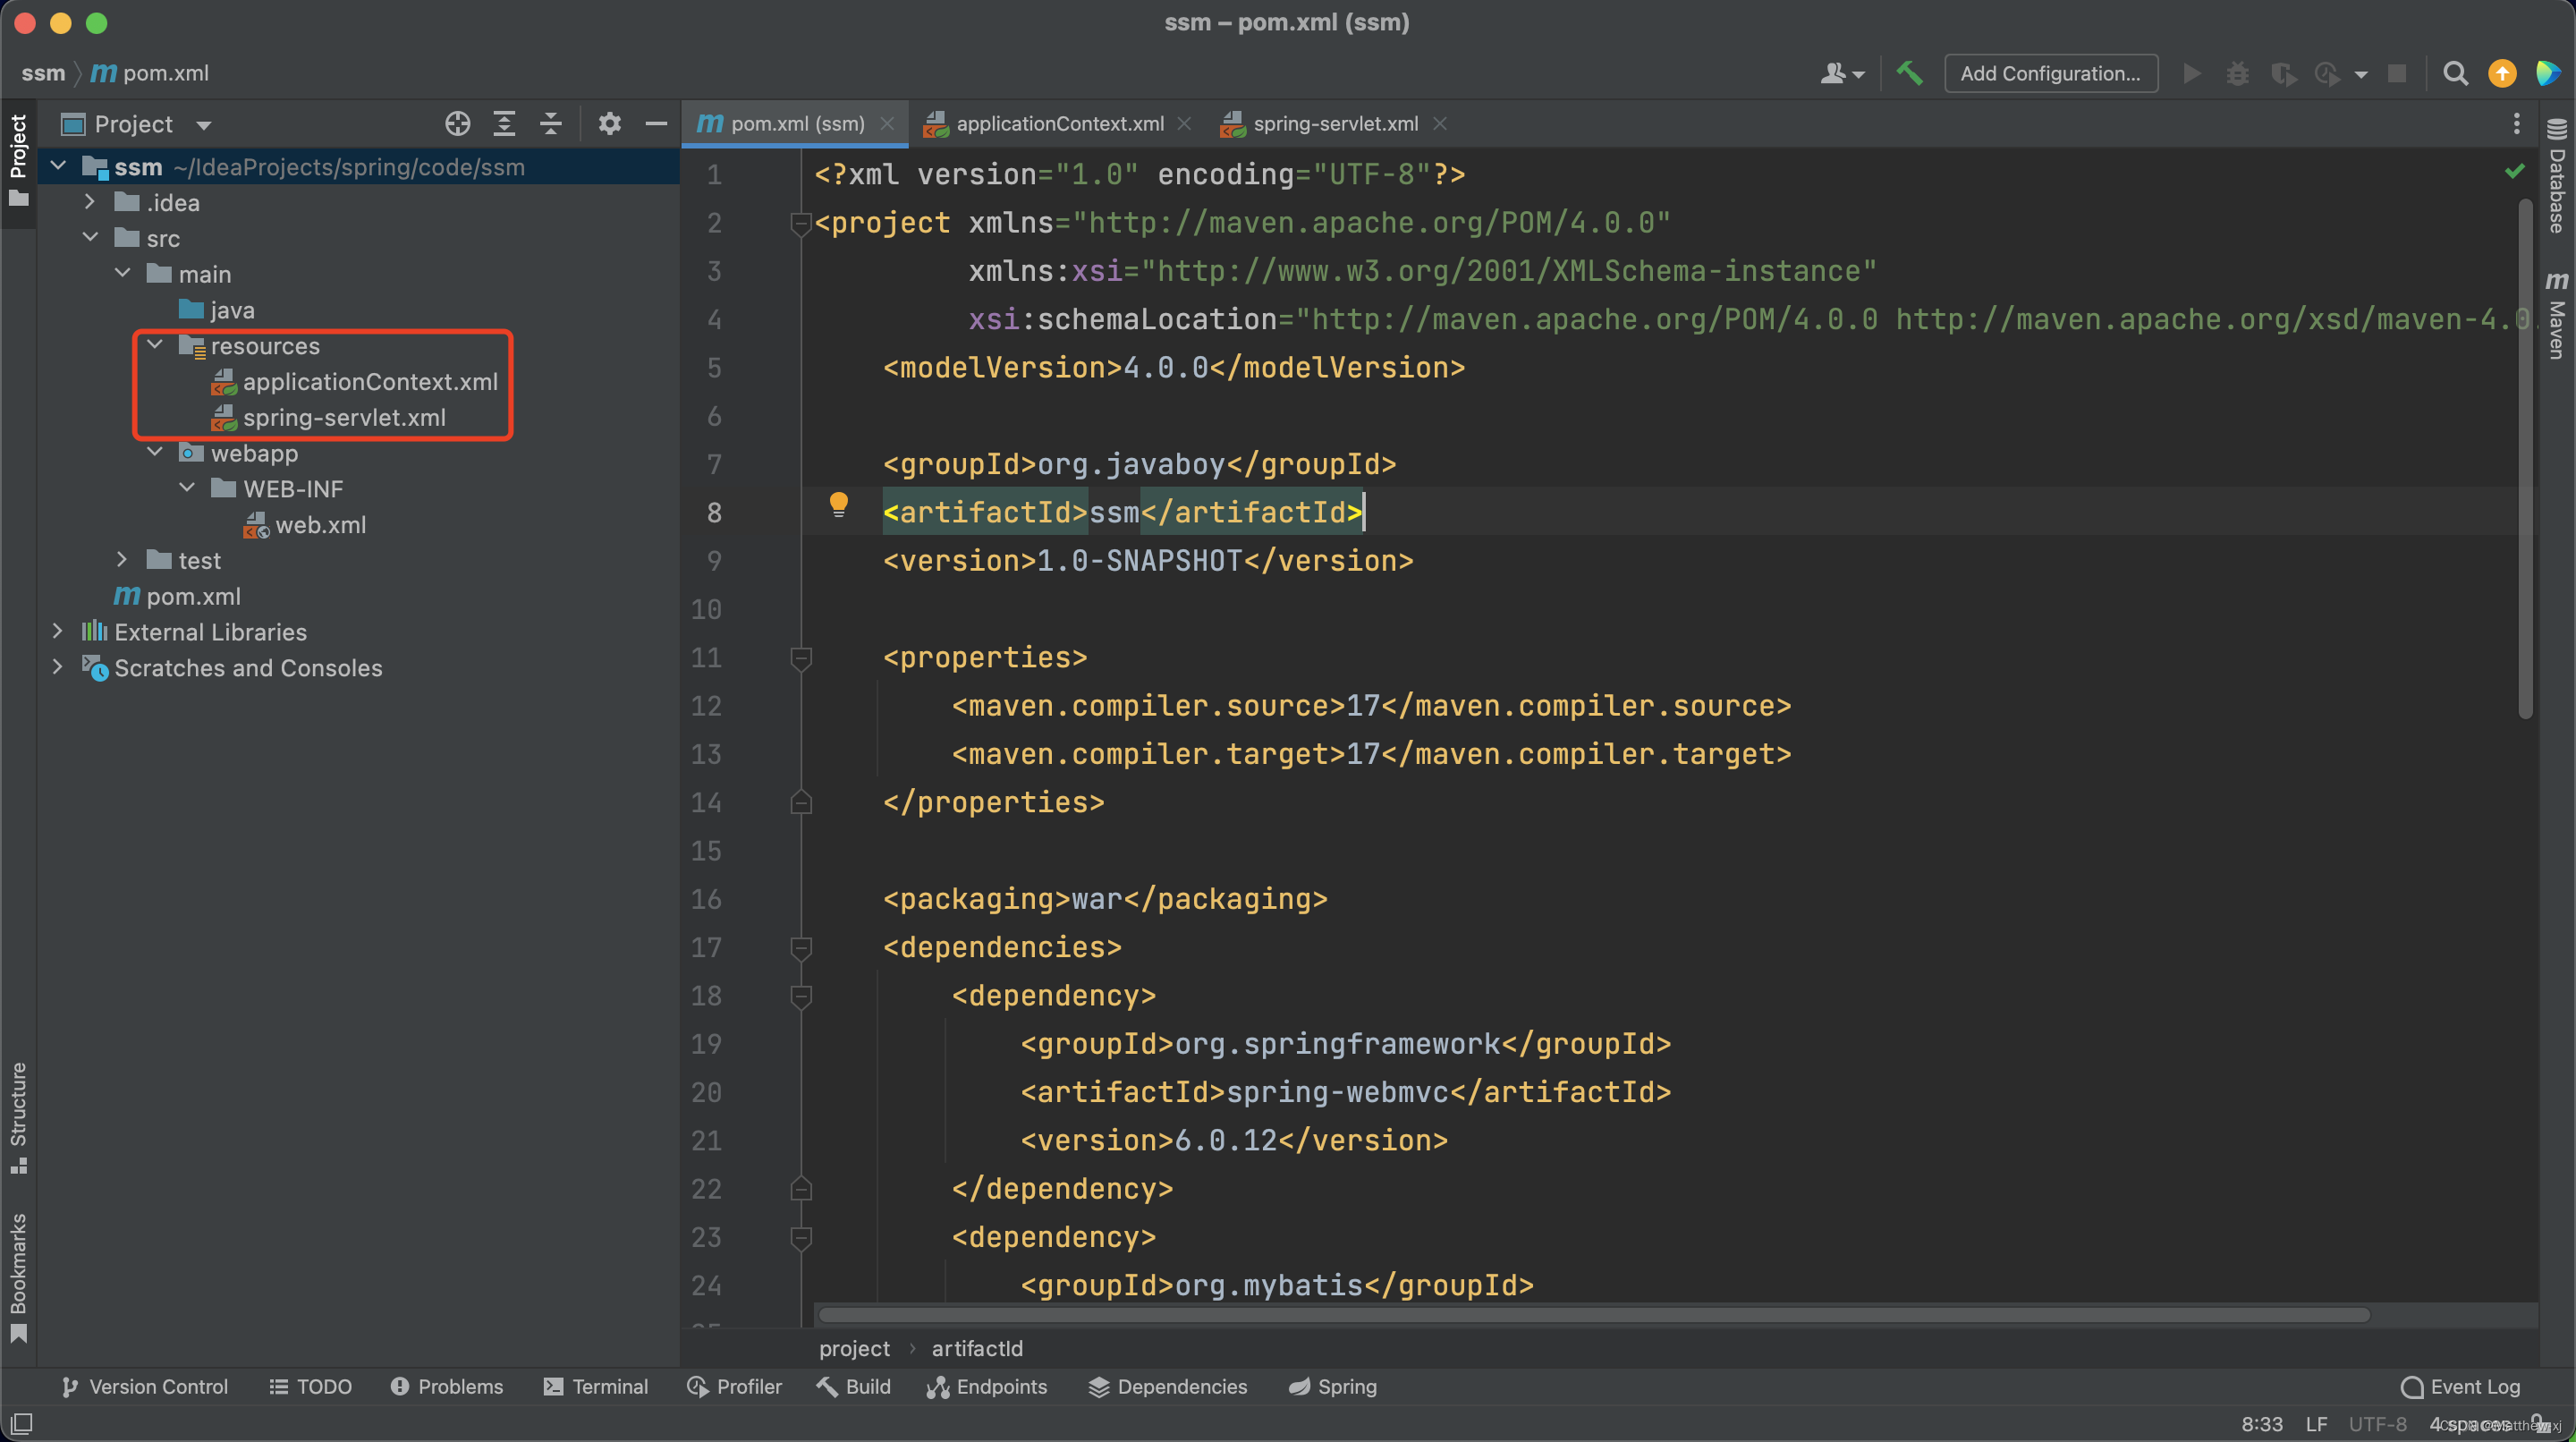The image size is (2576, 1442).
Task: Hide the Project tool window
Action: click(x=656, y=124)
